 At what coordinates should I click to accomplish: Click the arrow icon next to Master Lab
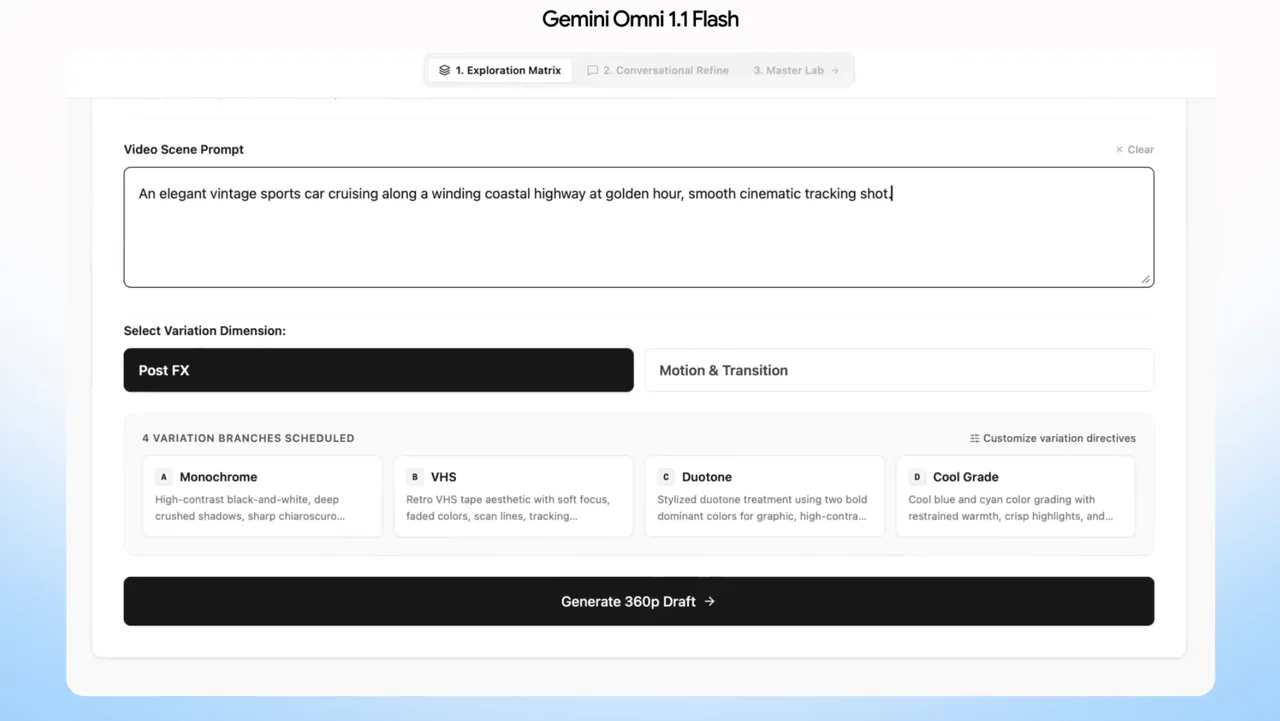pyautogui.click(x=835, y=70)
